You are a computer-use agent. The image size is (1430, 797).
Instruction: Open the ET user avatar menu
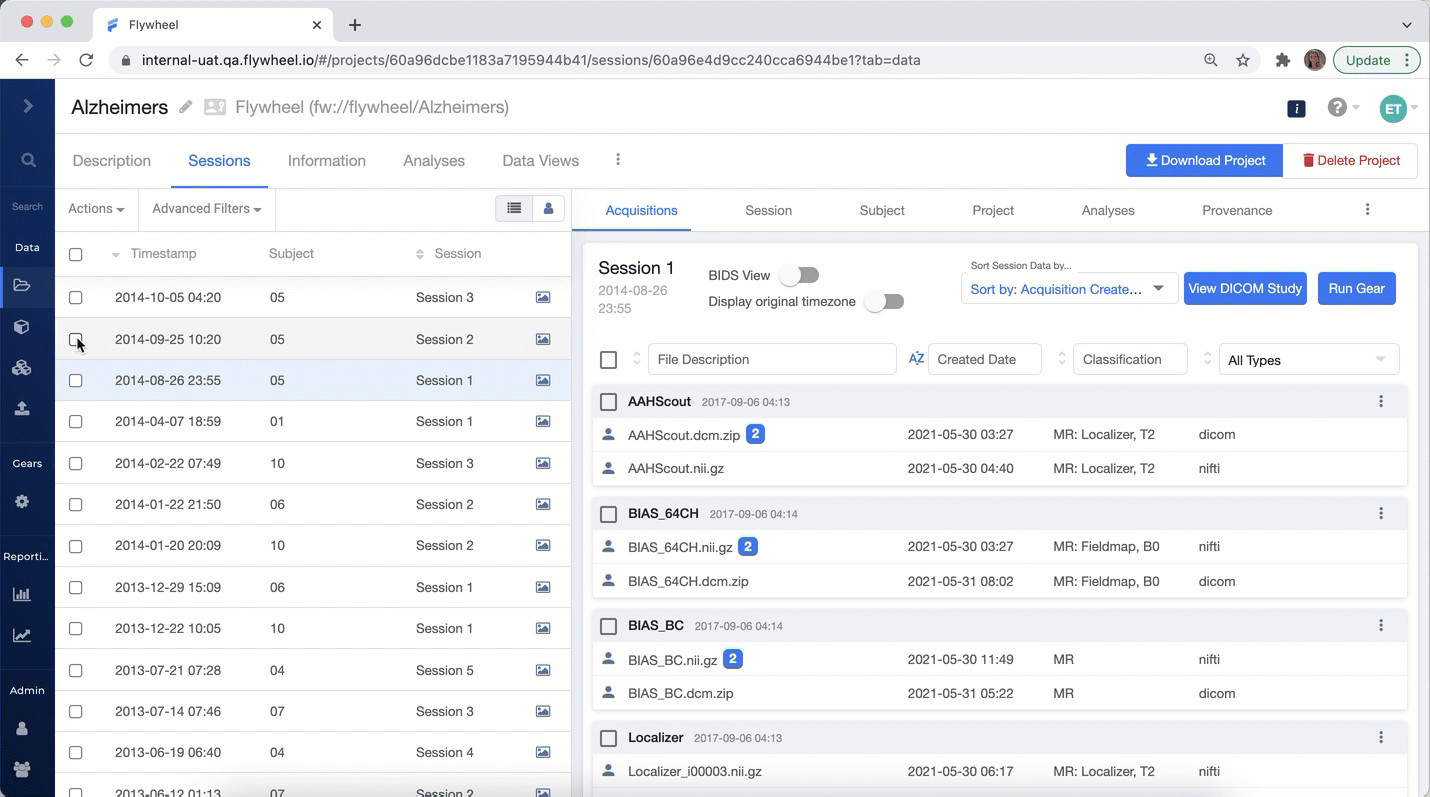pyautogui.click(x=1397, y=108)
